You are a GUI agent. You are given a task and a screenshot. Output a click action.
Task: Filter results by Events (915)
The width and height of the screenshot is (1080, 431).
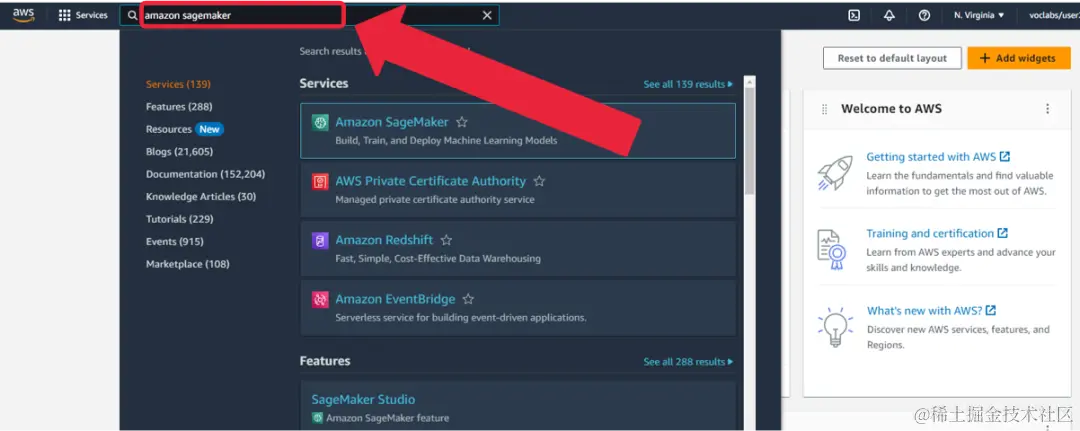(174, 242)
